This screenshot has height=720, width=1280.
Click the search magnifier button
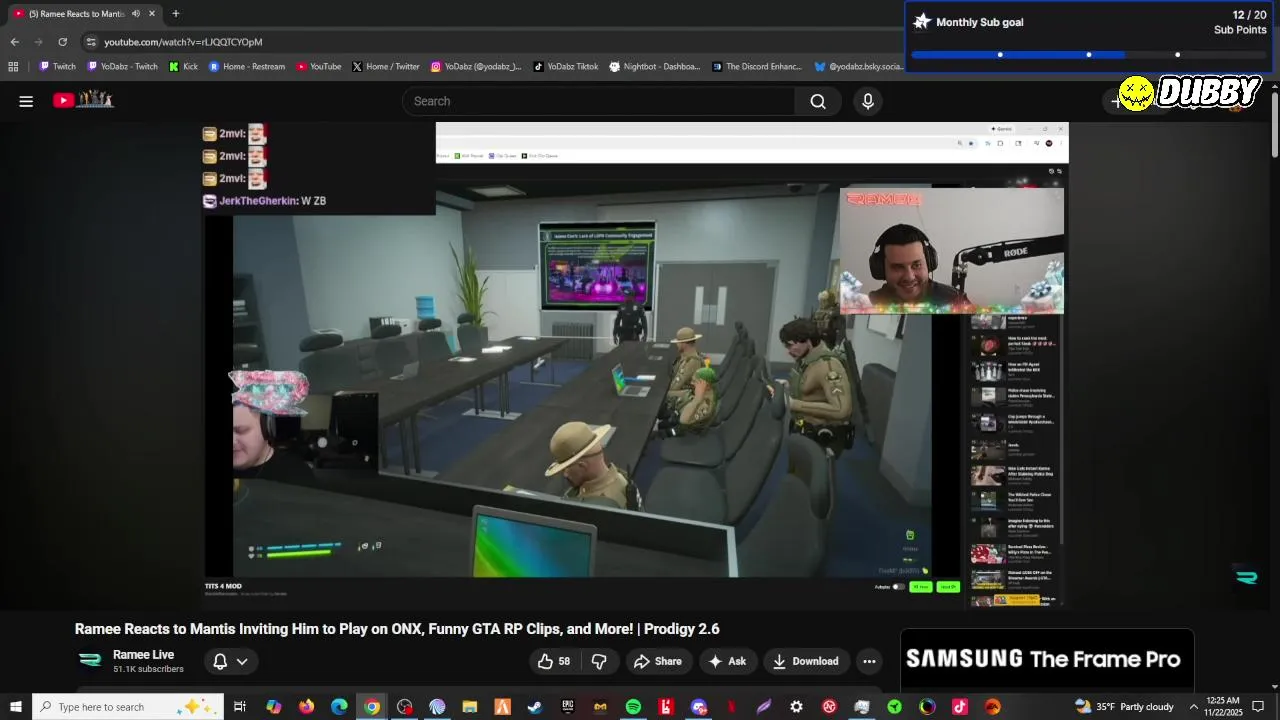click(x=818, y=101)
